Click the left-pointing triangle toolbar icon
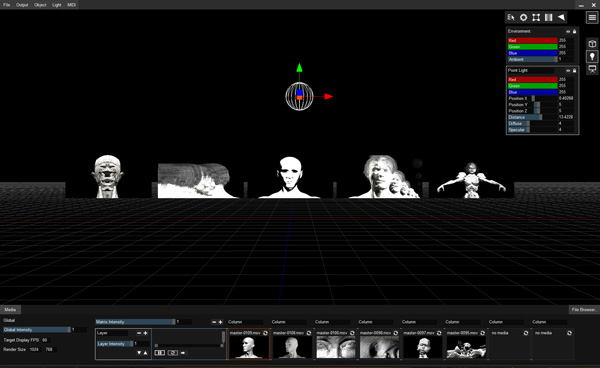This screenshot has width=600, height=368. [x=561, y=17]
